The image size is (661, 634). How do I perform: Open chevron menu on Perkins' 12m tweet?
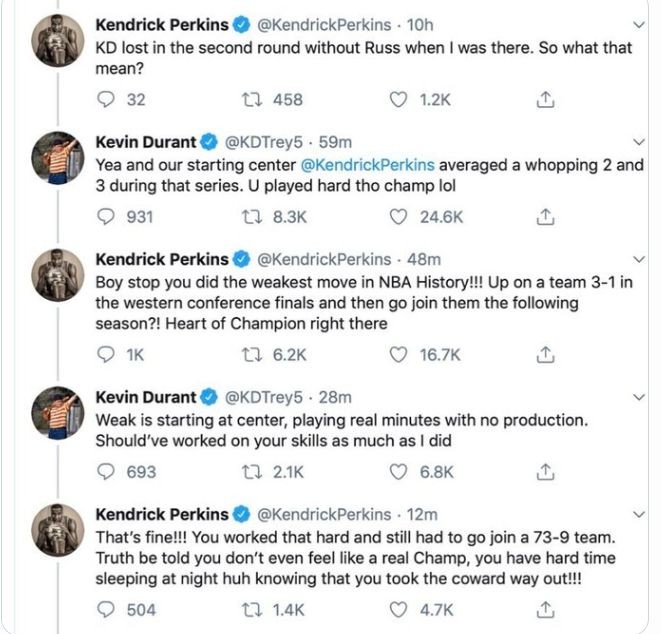(640, 513)
